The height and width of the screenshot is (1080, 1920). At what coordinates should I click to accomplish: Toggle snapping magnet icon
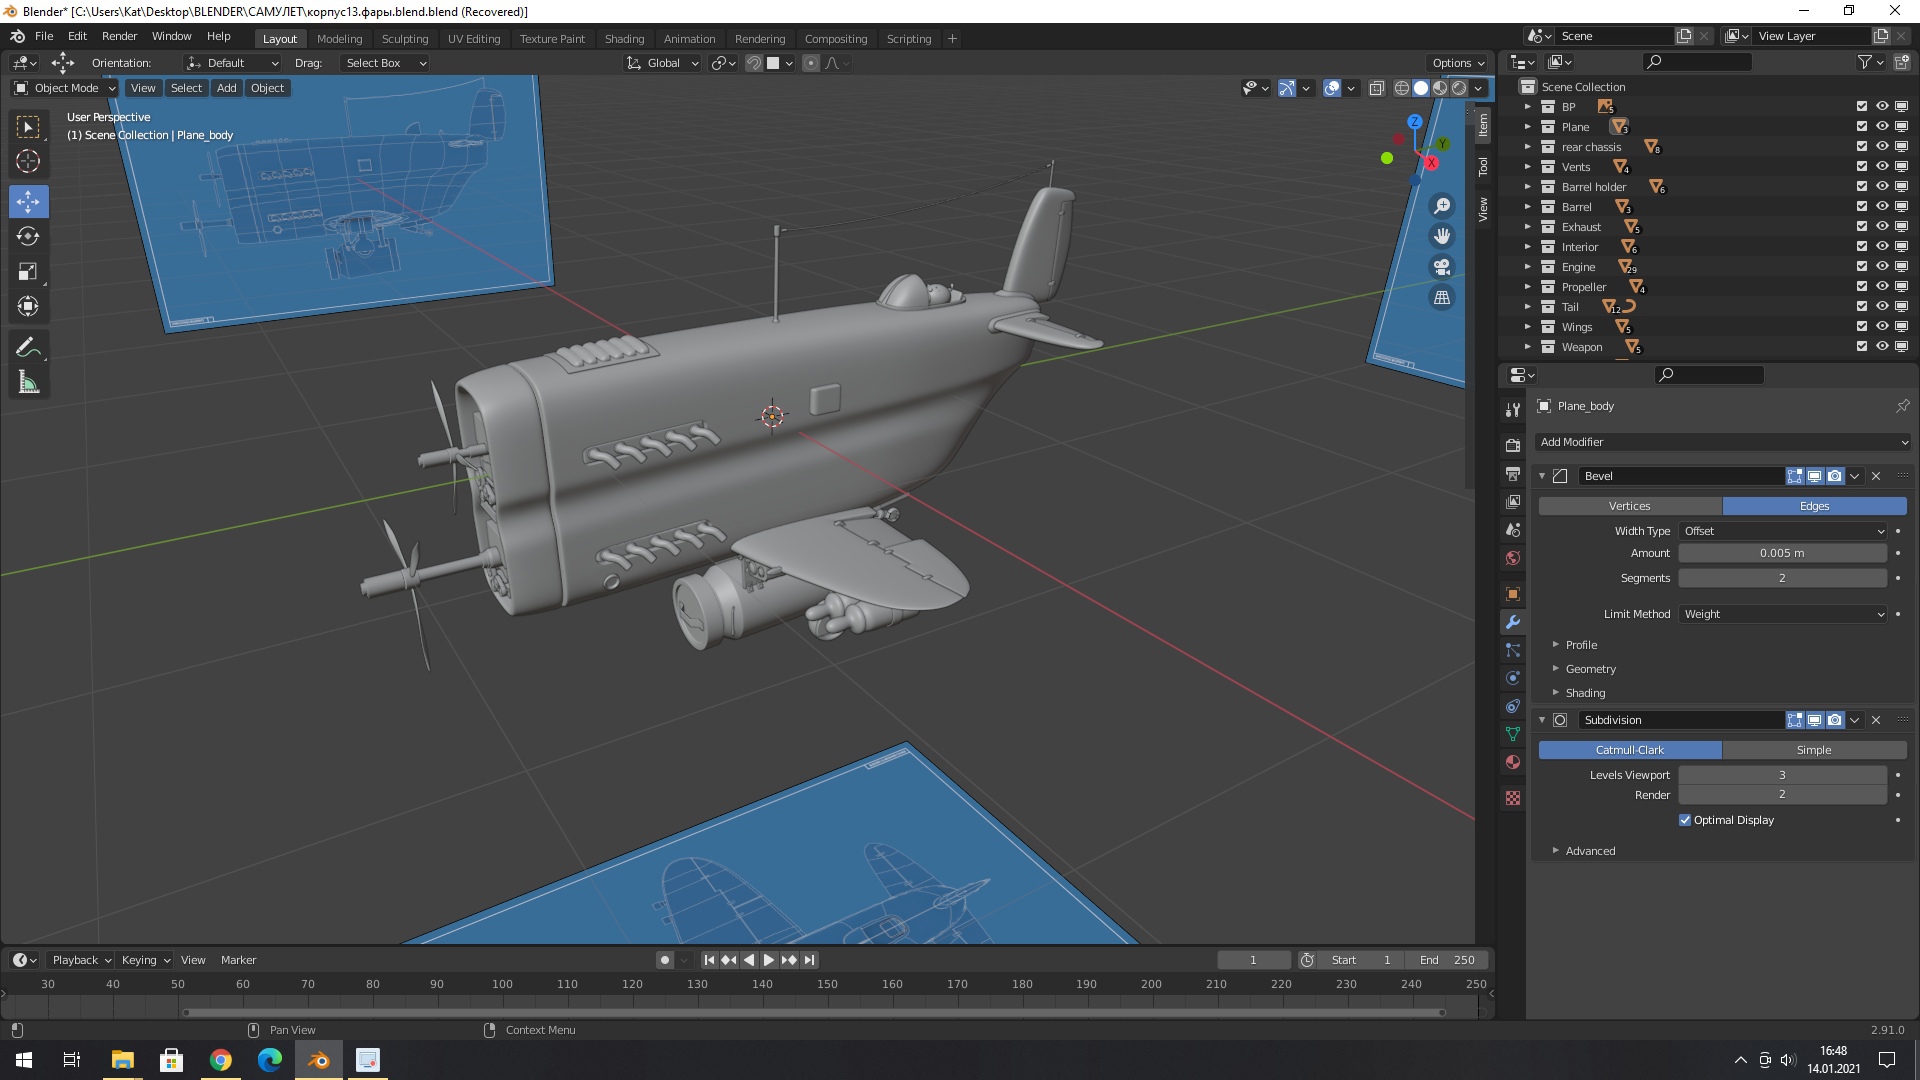[755, 63]
